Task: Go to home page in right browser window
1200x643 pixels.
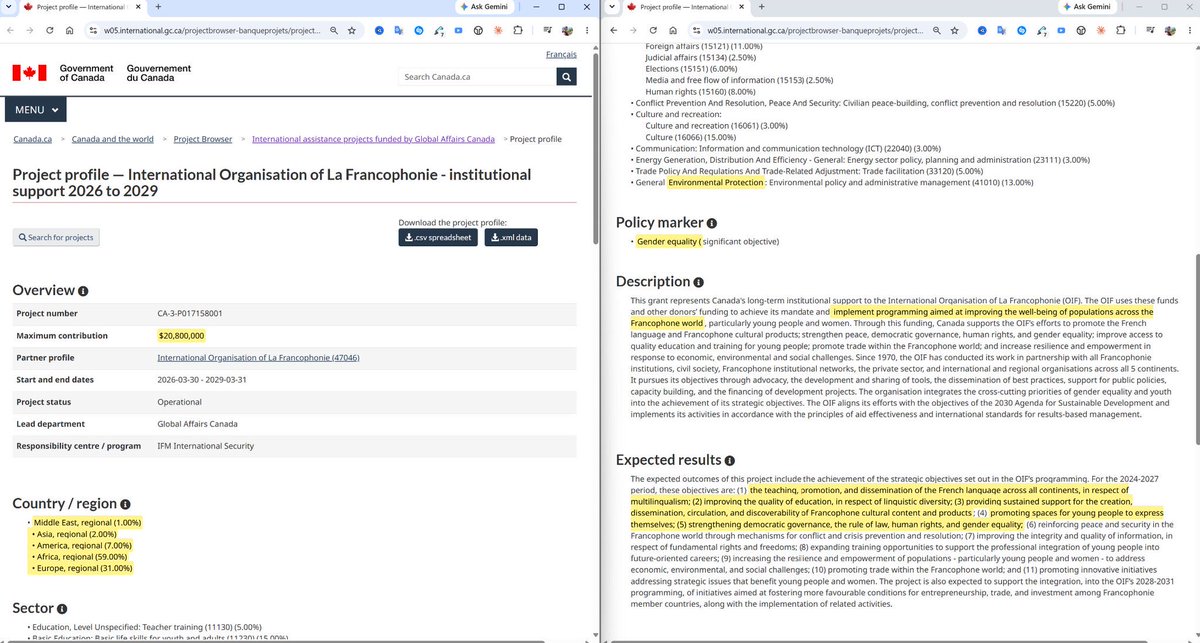Action: (x=671, y=31)
